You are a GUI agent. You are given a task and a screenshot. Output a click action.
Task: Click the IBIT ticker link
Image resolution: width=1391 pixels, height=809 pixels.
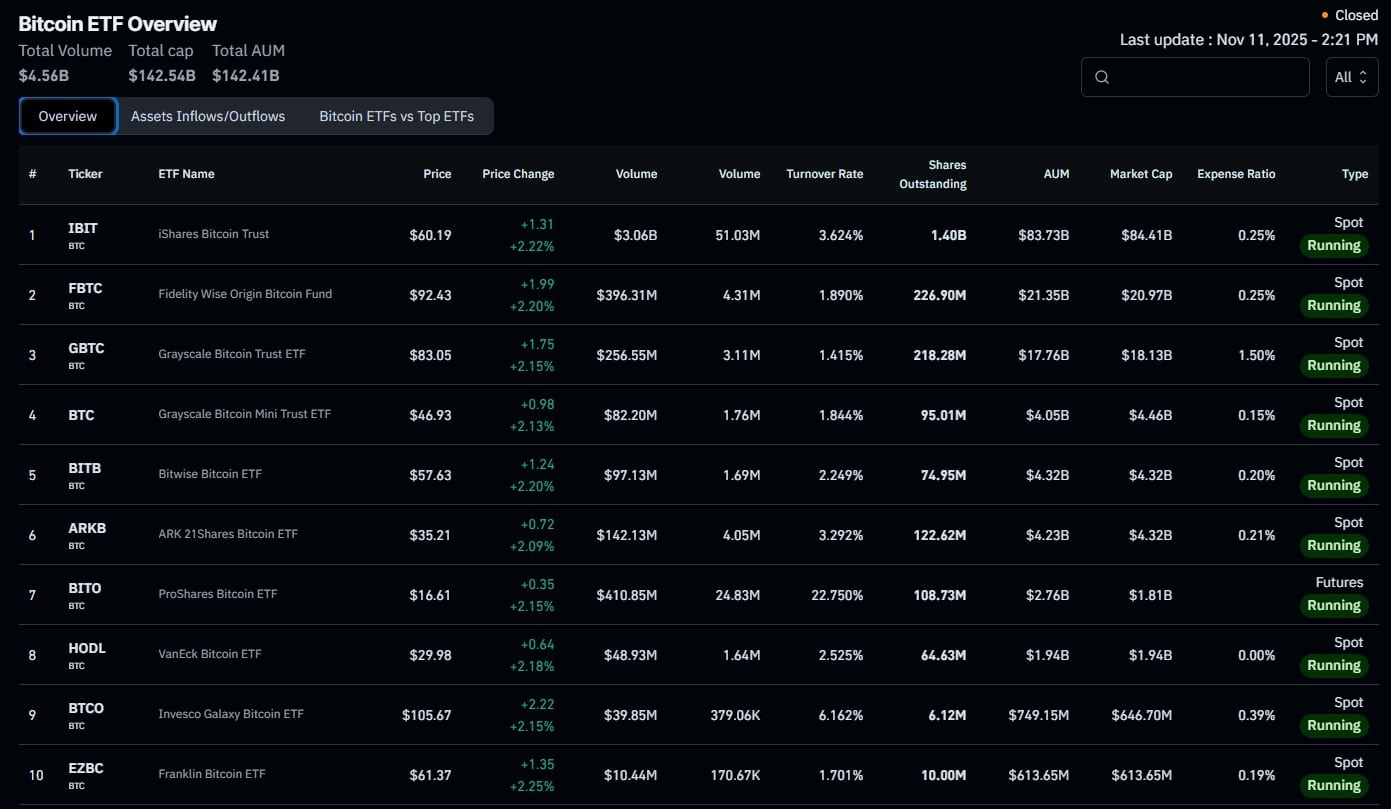[82, 227]
